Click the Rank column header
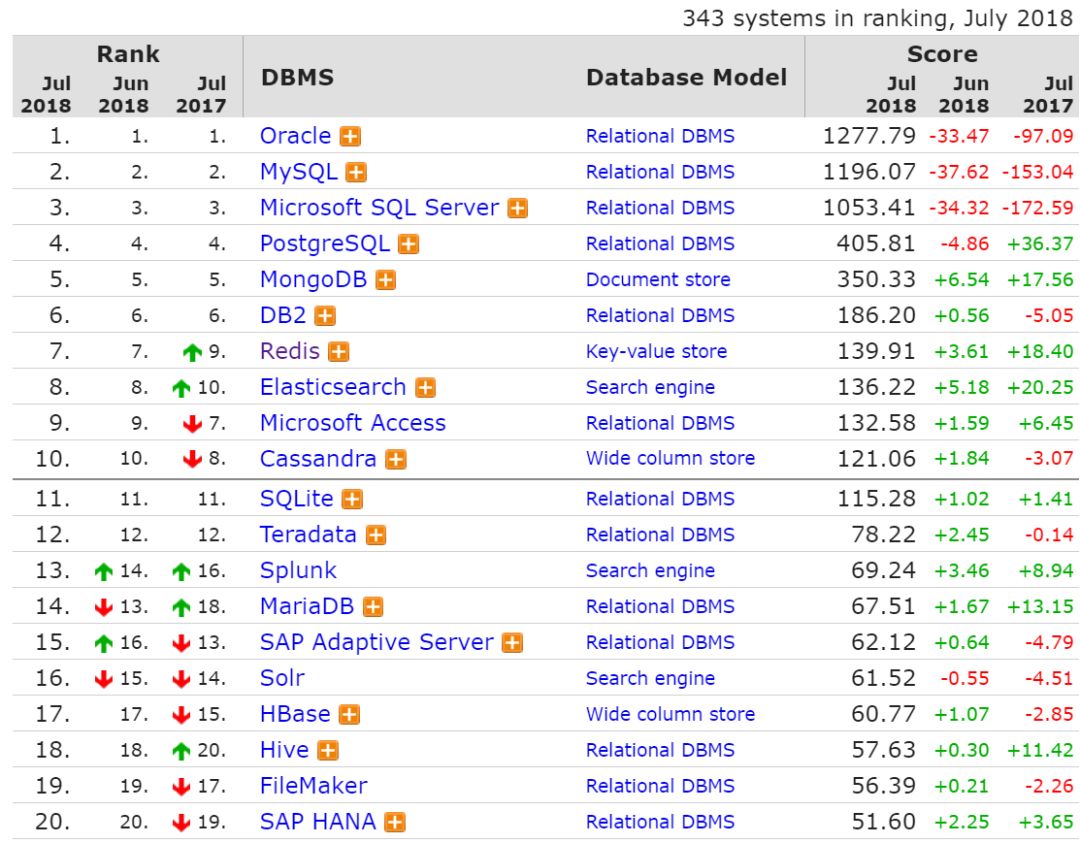 128,54
